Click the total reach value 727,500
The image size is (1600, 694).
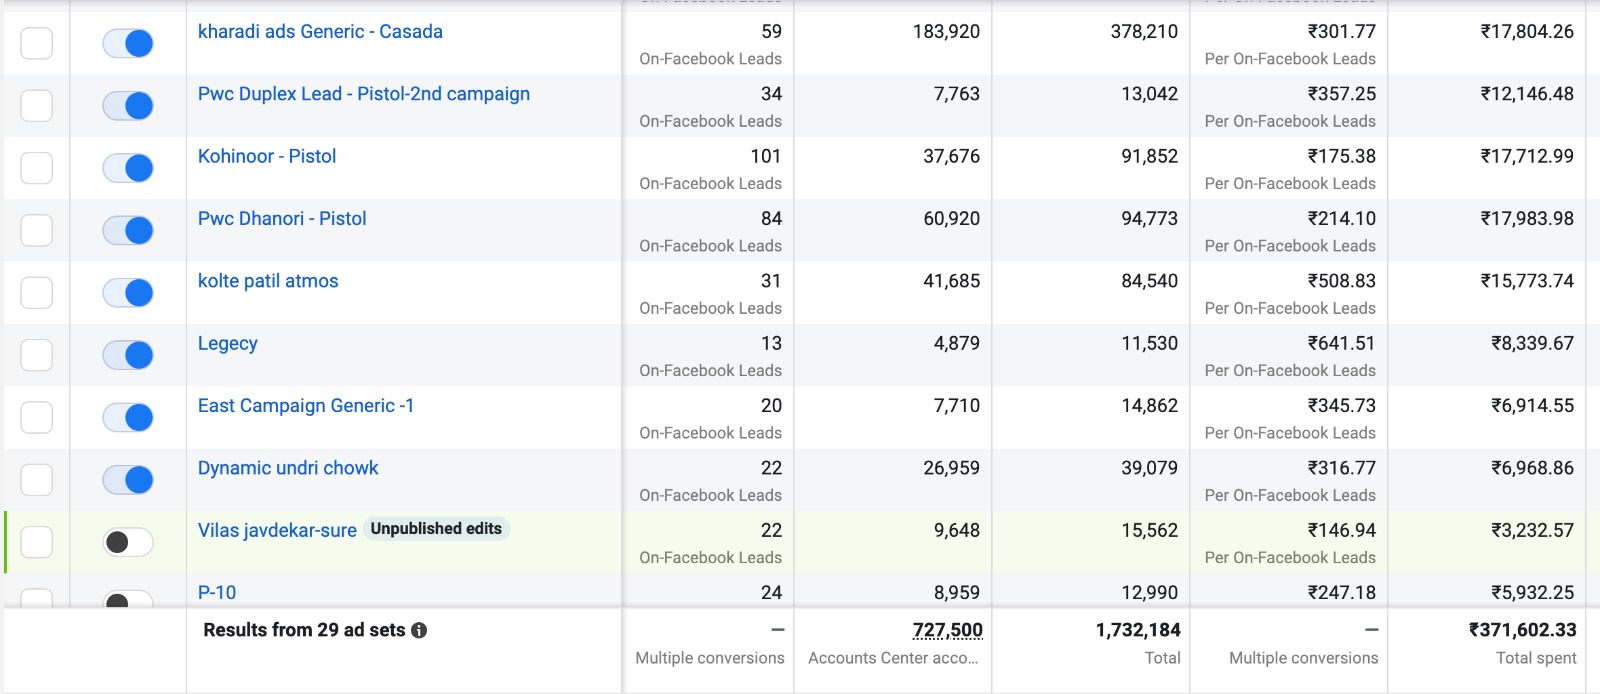(x=947, y=630)
